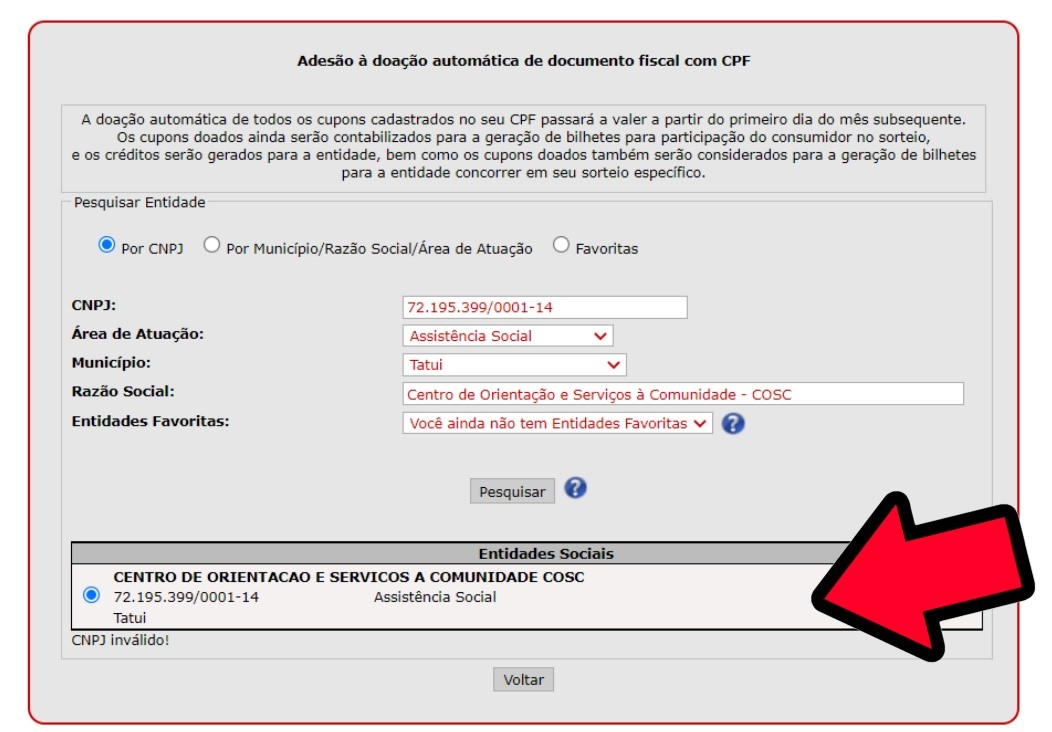Select the COSC entity radio in results
1052x732 pixels.
[92, 595]
